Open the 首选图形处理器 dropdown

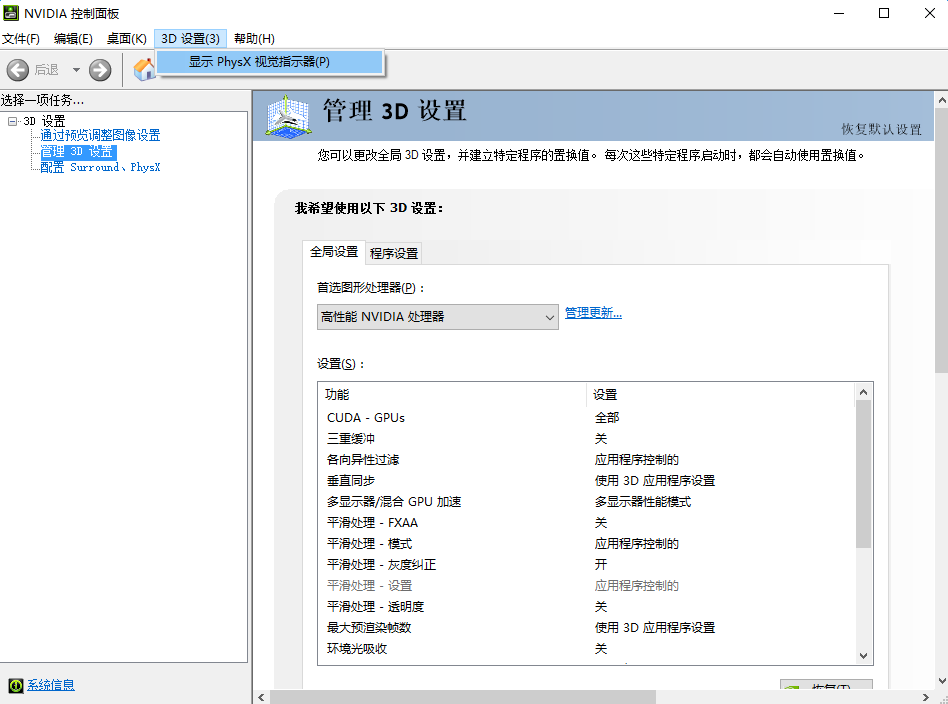pyautogui.click(x=438, y=317)
